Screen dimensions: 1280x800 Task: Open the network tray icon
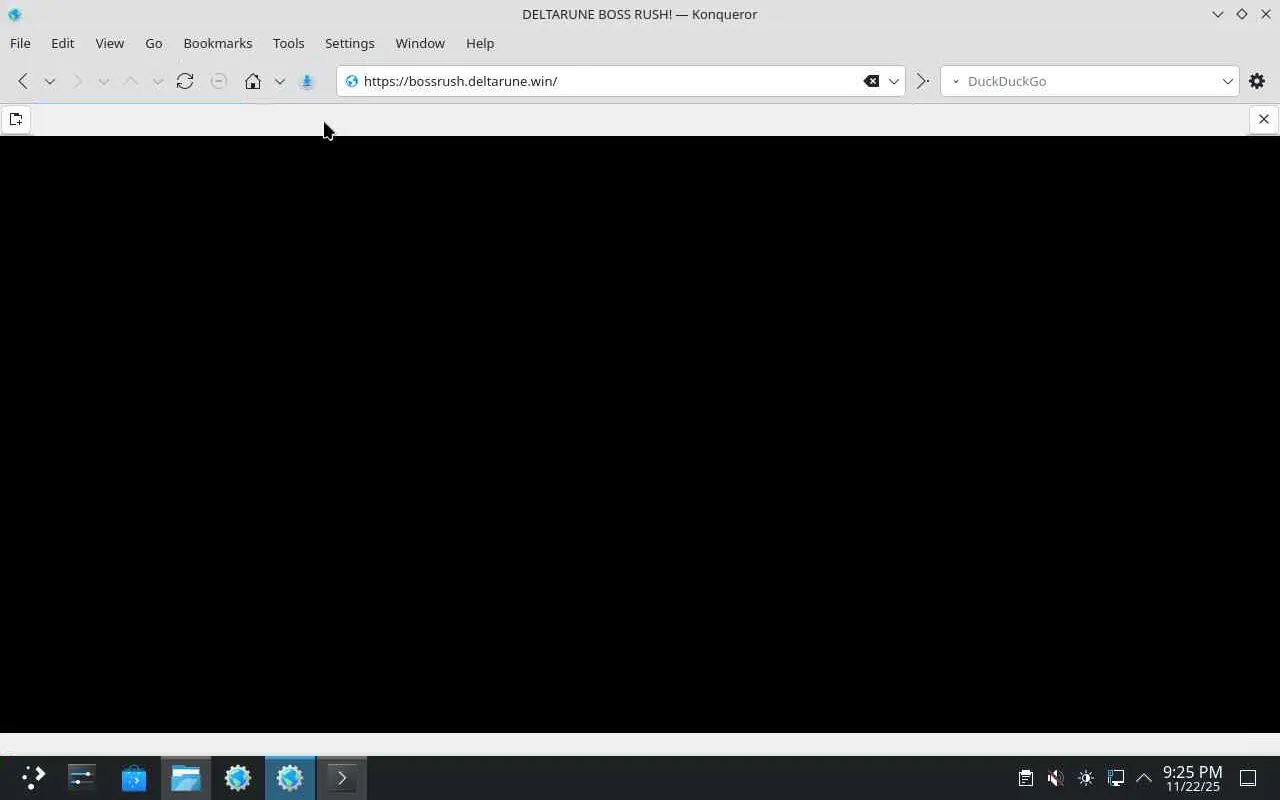point(1116,778)
